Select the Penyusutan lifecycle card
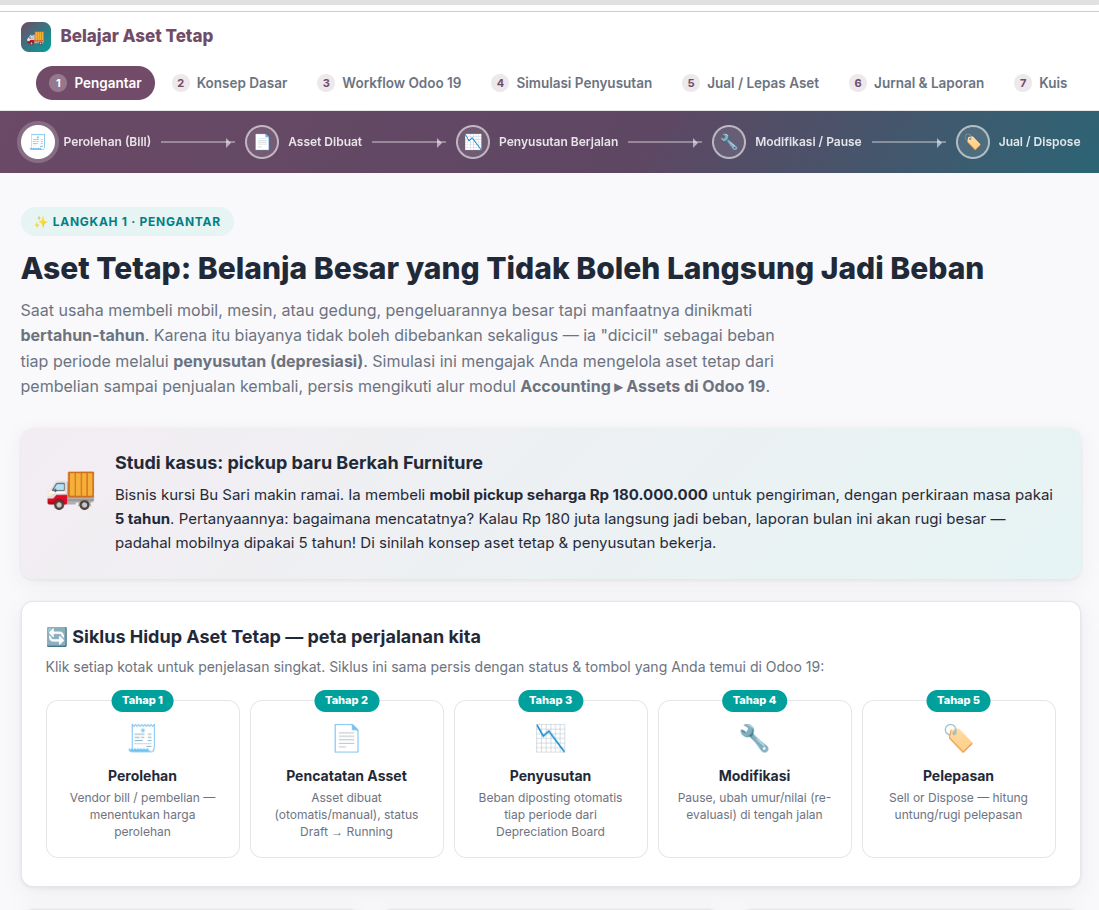This screenshot has height=910, width=1099. 551,779
